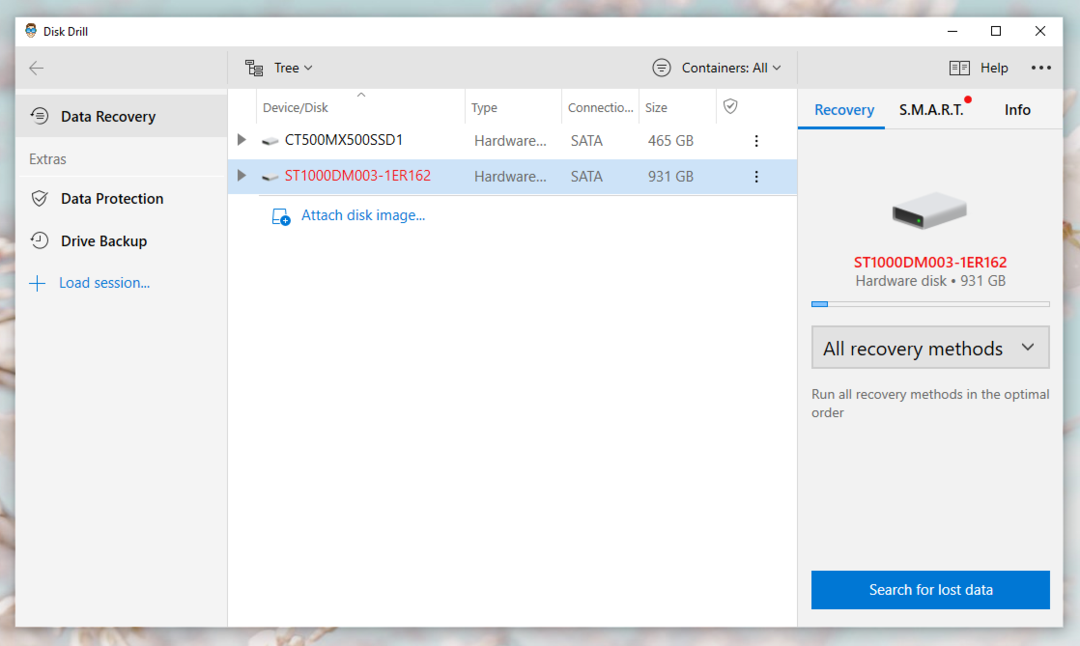Screen dimensions: 1080x646
Task: Switch to the Info tab
Action: pyautogui.click(x=1017, y=110)
